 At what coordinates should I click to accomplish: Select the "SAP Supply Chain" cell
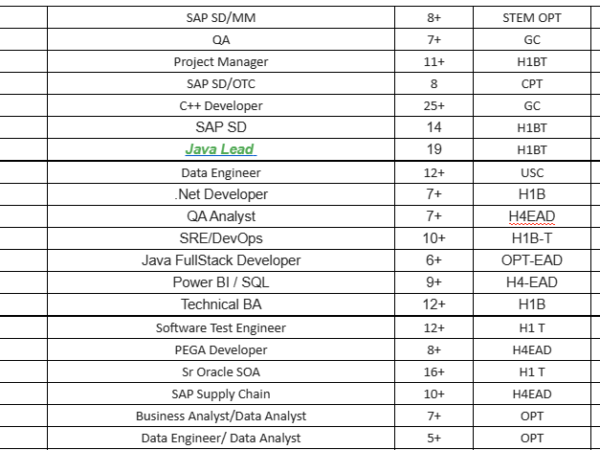(x=220, y=394)
